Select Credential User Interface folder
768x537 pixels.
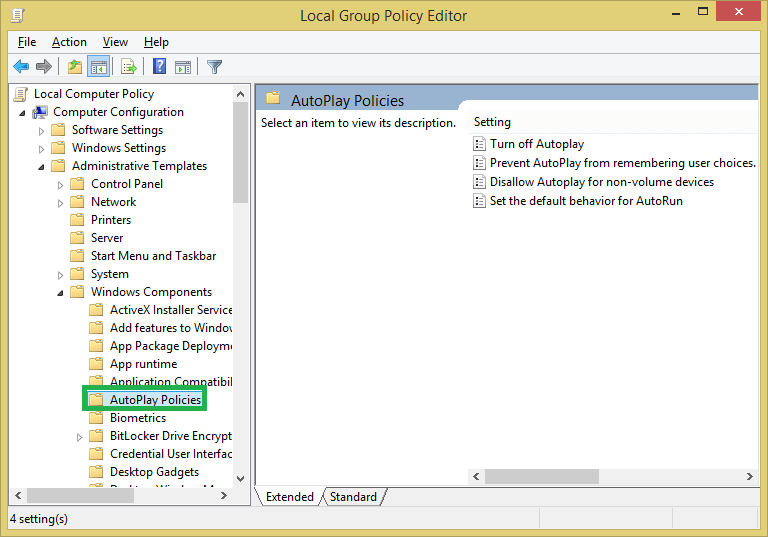coord(171,454)
